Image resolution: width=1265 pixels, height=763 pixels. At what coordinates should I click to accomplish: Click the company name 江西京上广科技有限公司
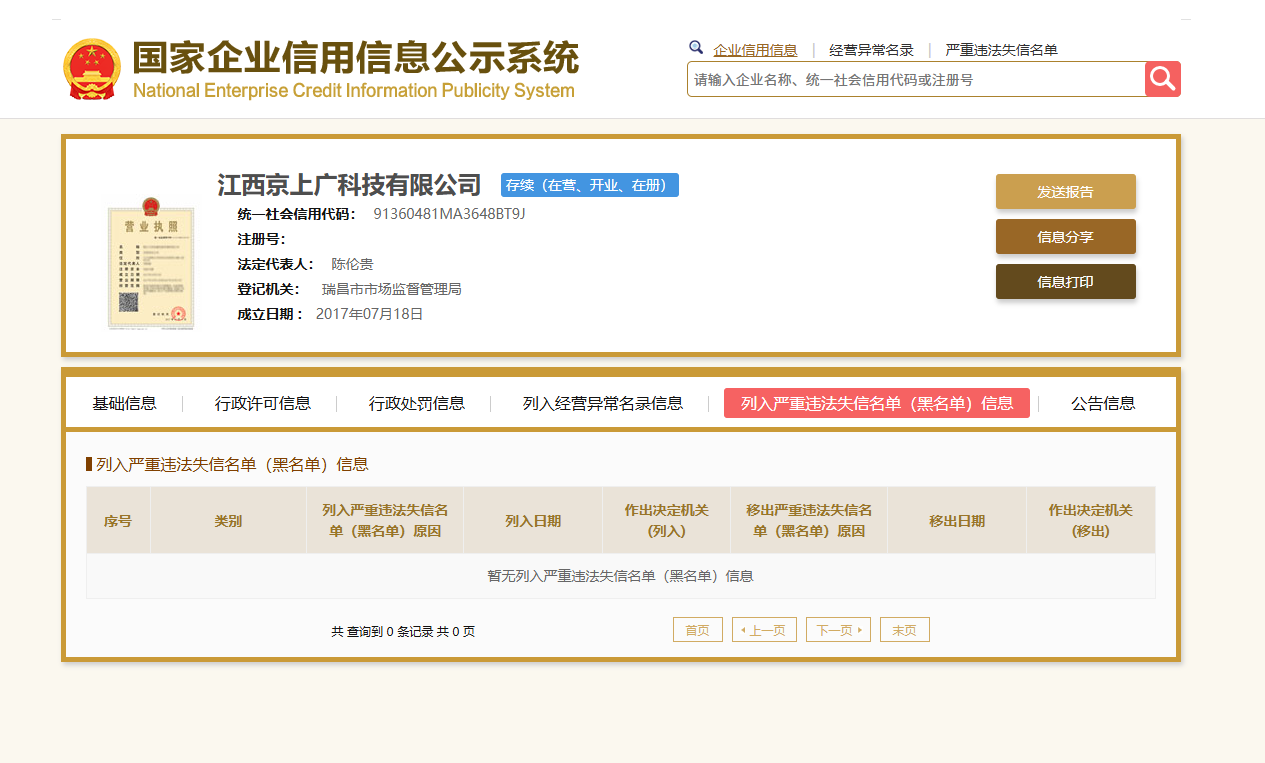point(349,185)
